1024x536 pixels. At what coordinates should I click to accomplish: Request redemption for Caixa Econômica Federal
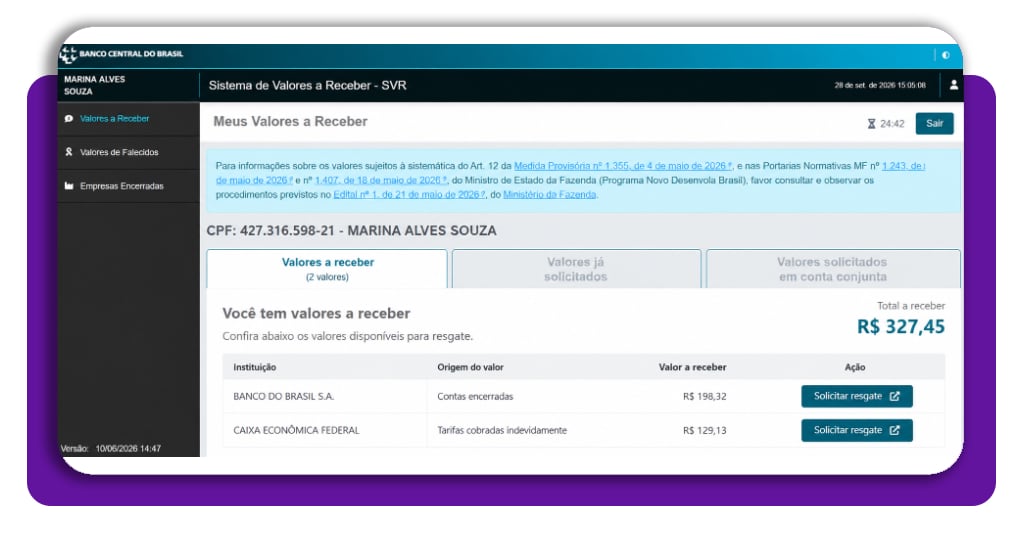[857, 430]
